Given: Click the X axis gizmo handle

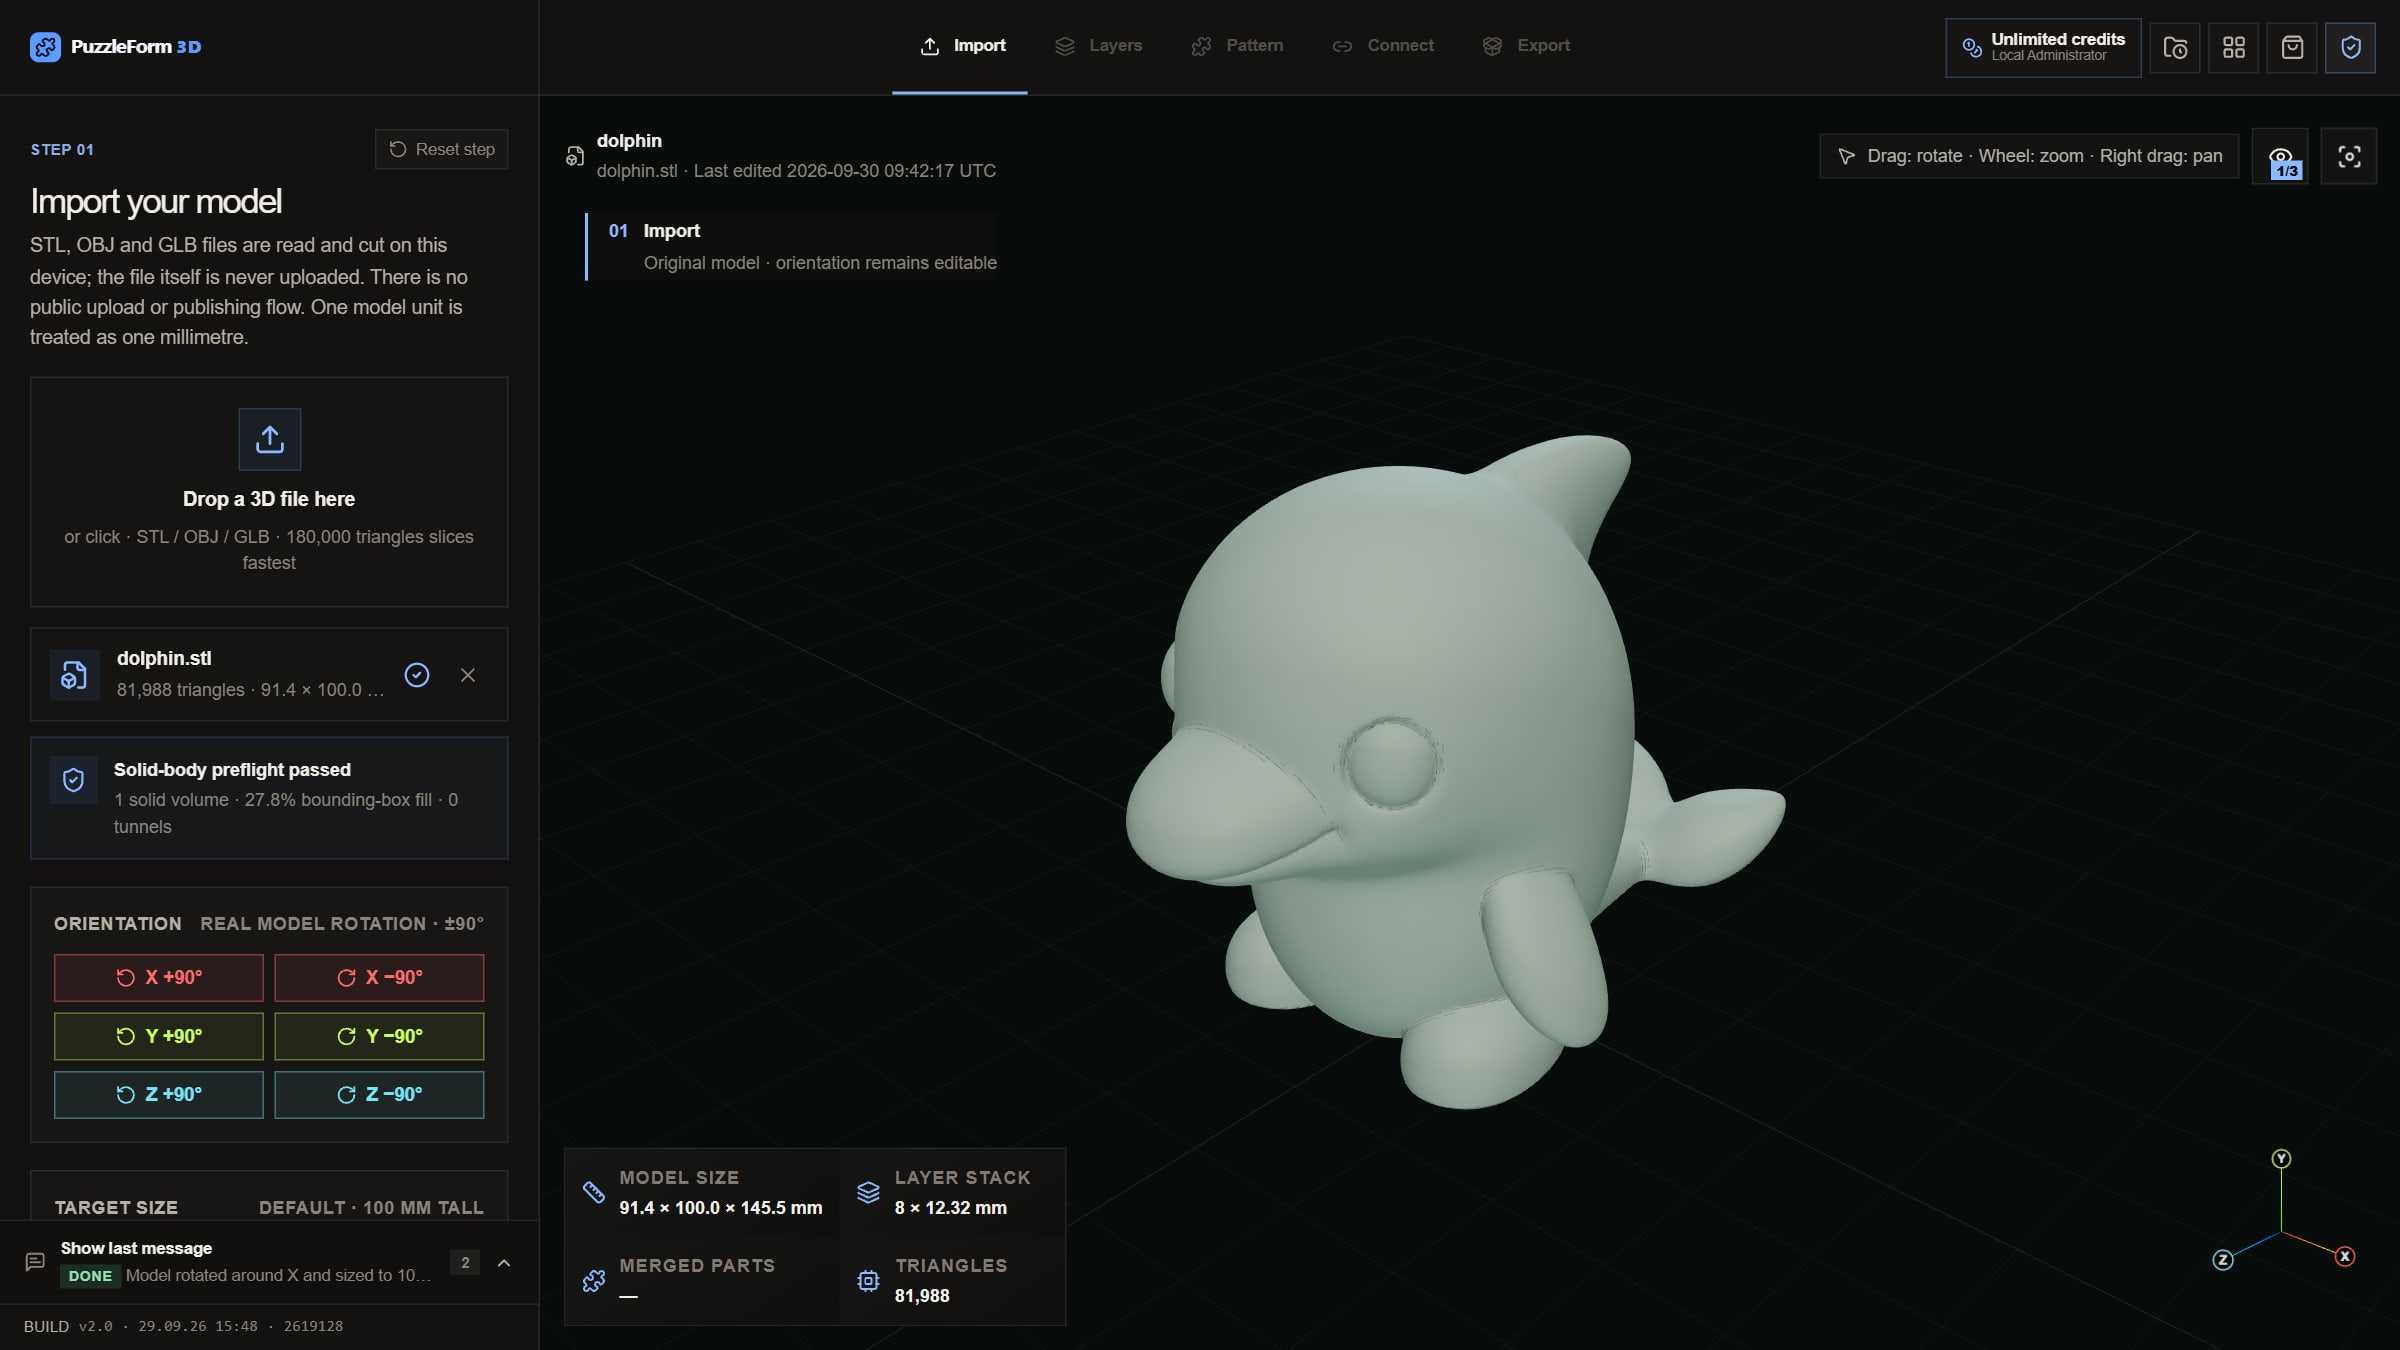Looking at the screenshot, I should coord(2345,1257).
